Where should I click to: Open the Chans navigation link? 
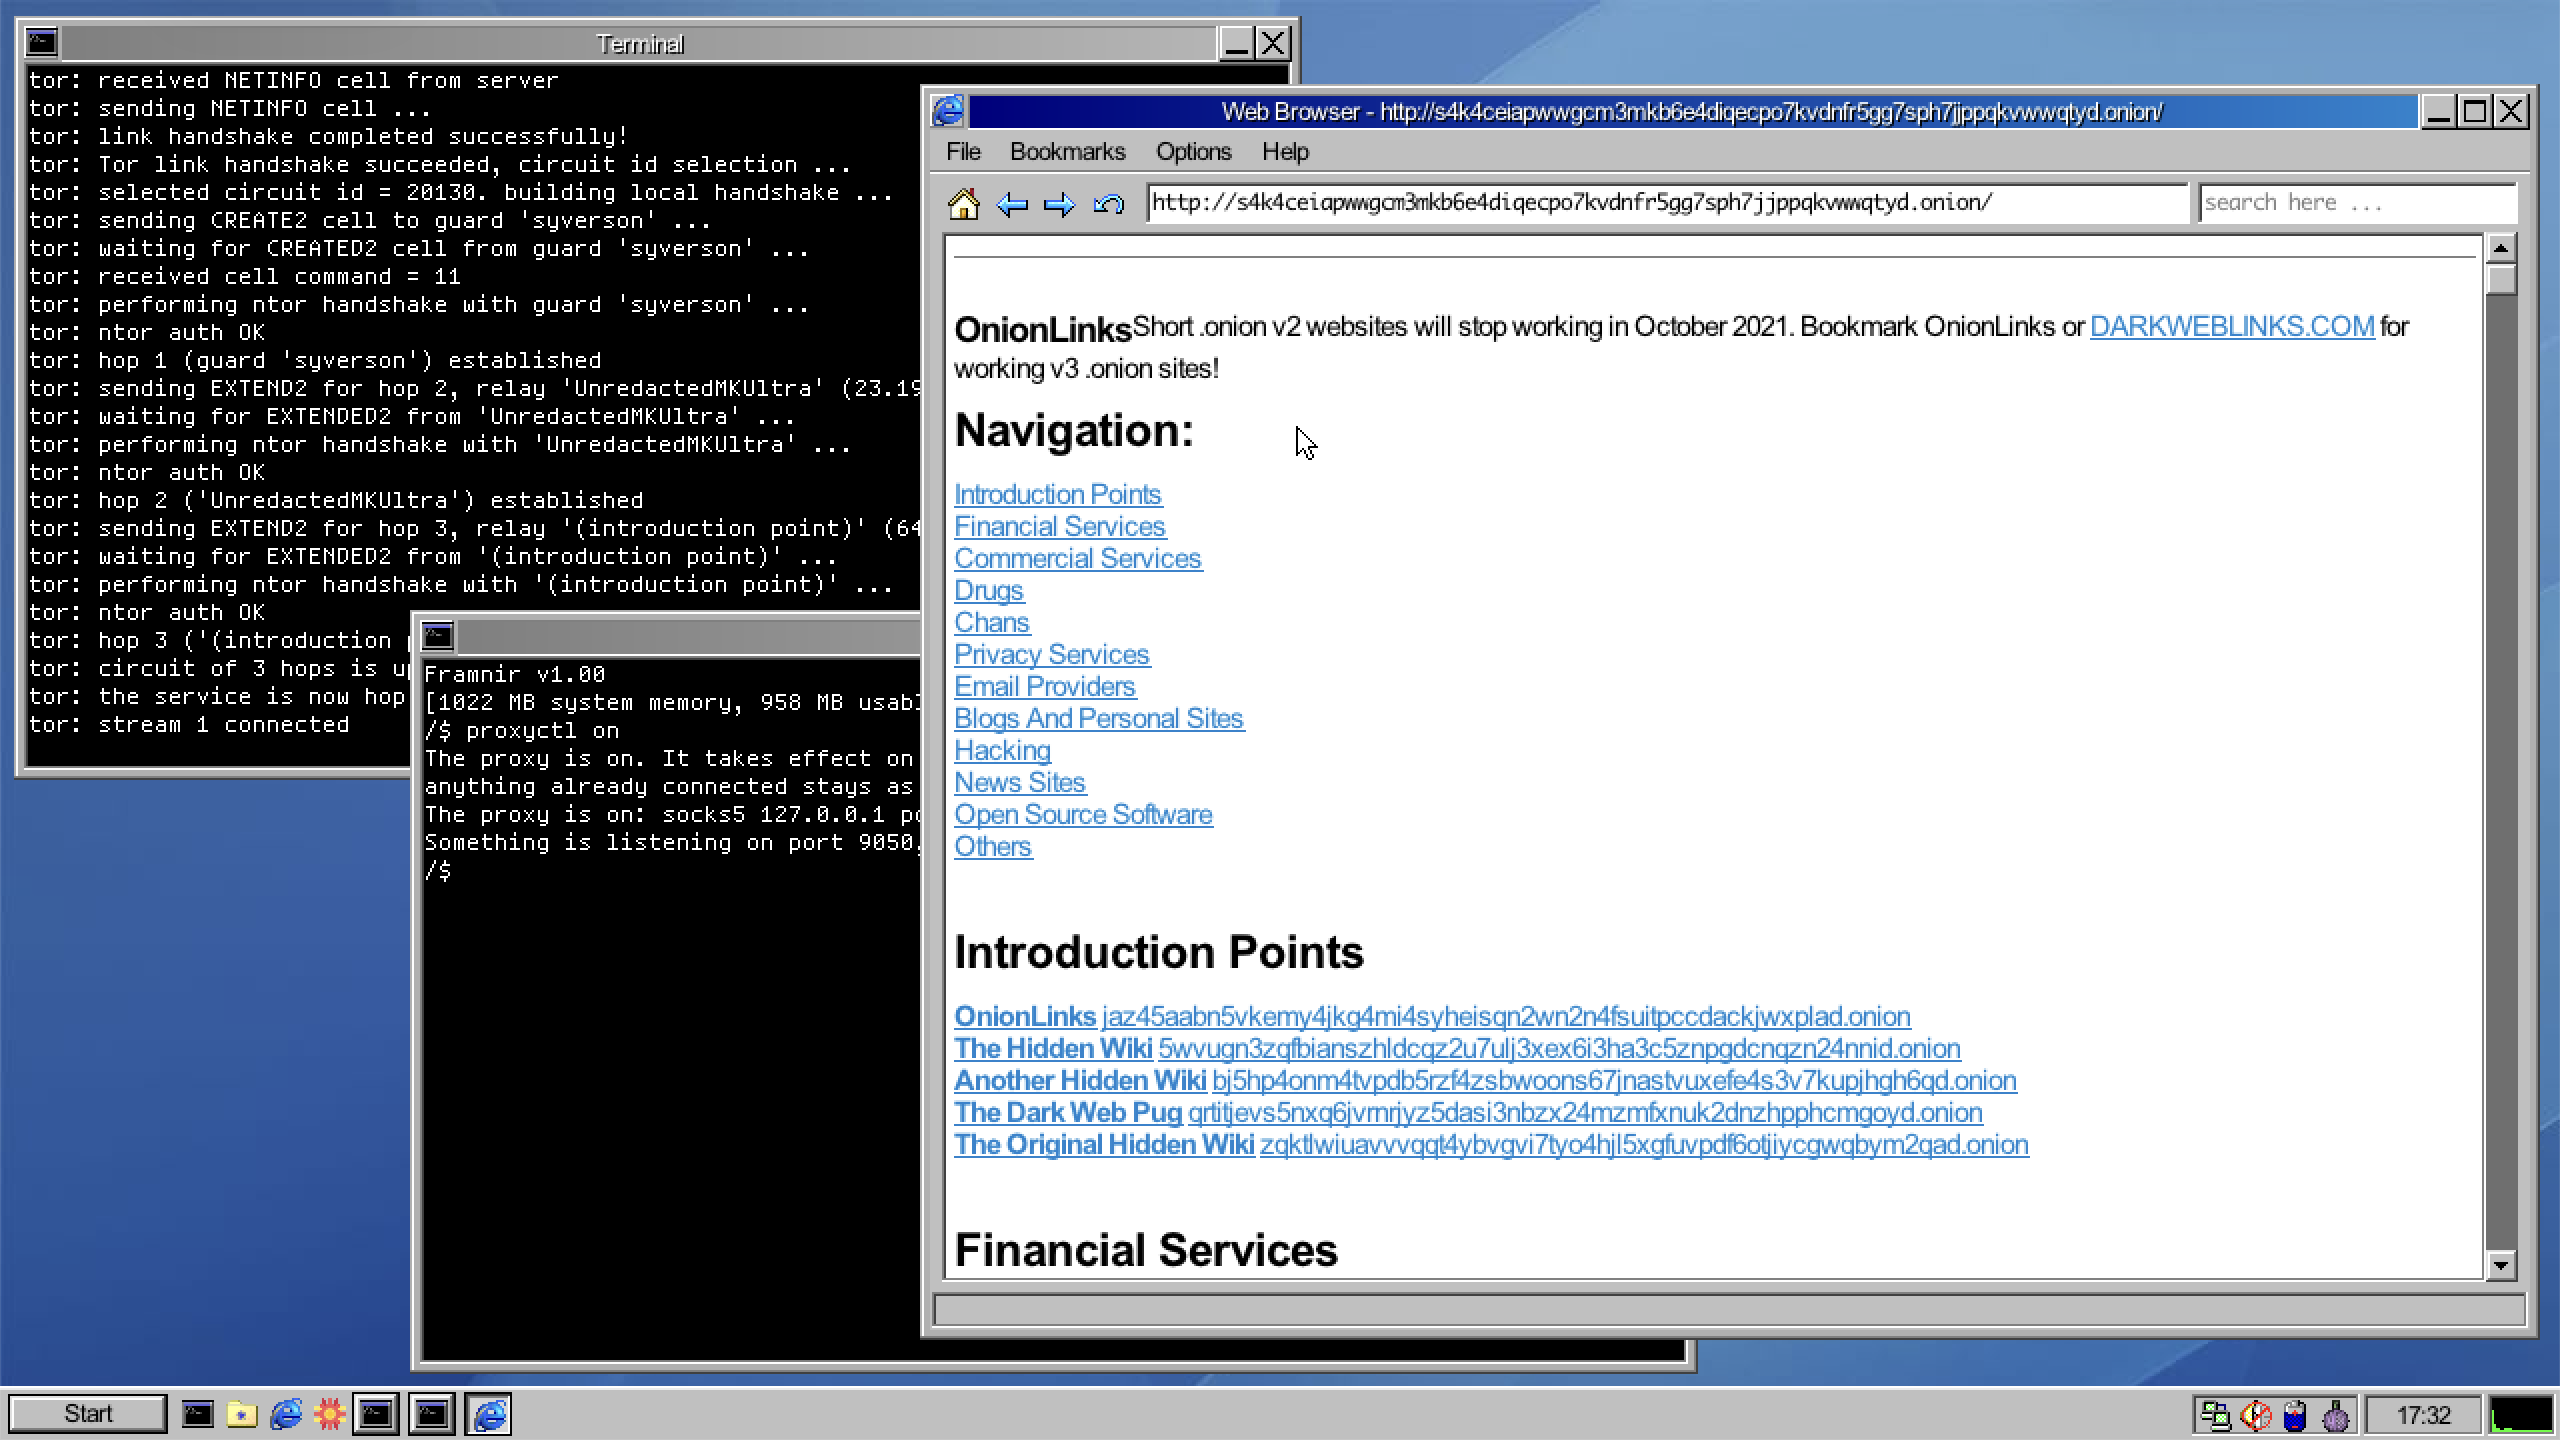pyautogui.click(x=991, y=623)
